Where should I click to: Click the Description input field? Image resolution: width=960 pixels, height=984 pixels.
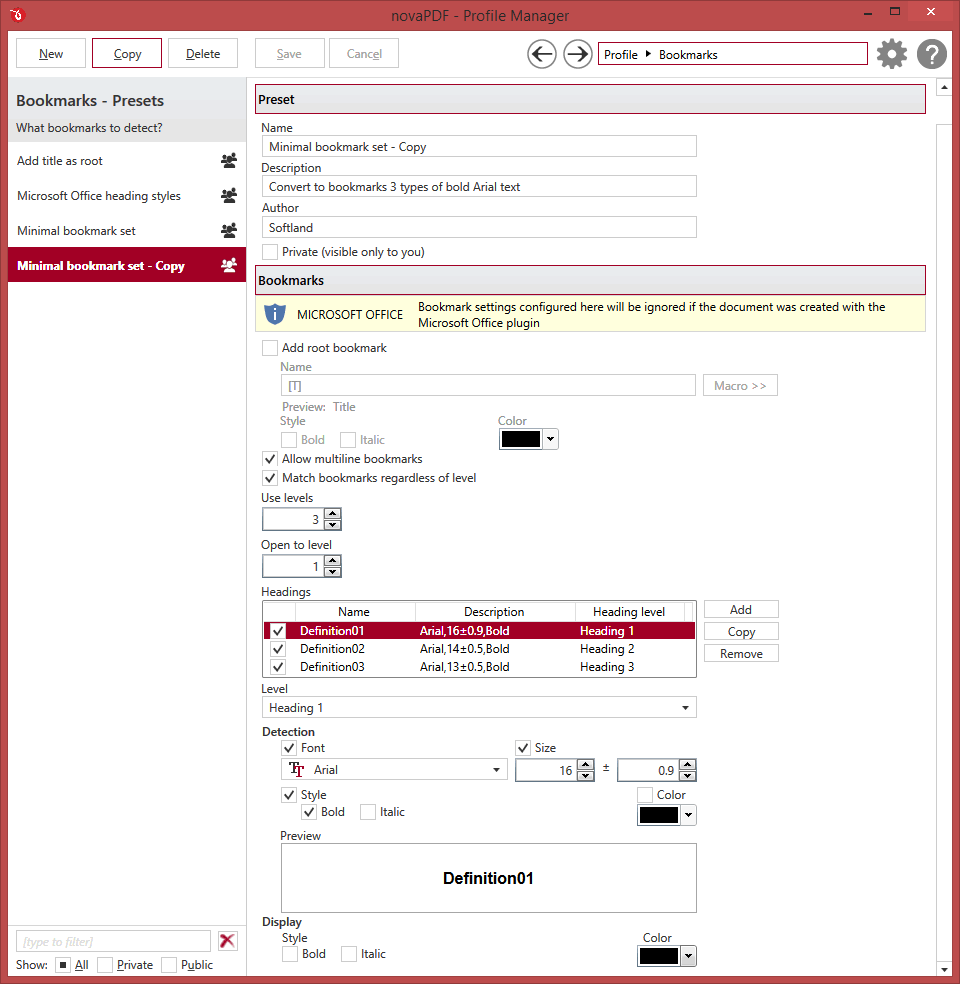point(479,186)
